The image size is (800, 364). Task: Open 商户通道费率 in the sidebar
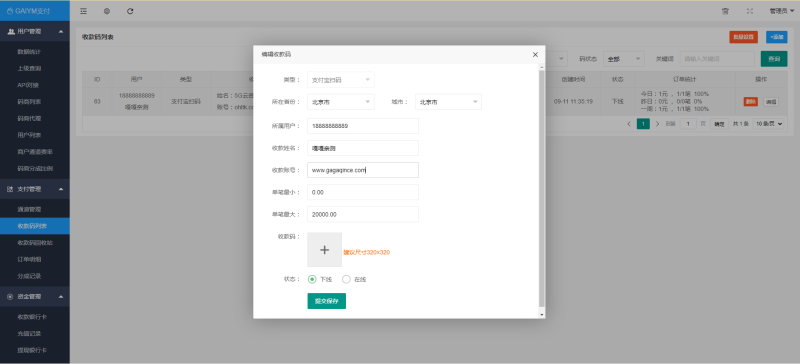pos(35,152)
